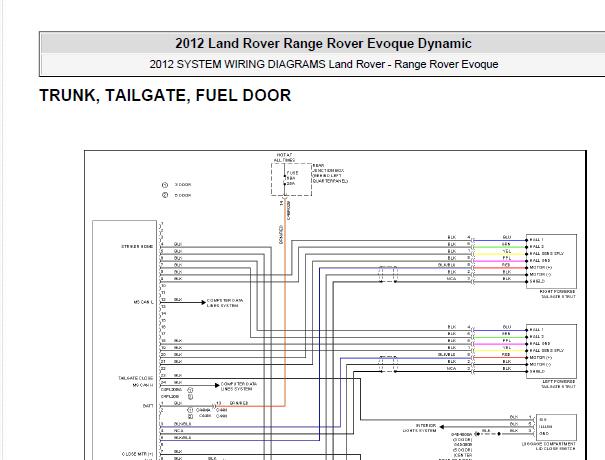
Task: Click the "INTERIOR LIGHTS SYSTEM" reference
Action: [x=420, y=428]
